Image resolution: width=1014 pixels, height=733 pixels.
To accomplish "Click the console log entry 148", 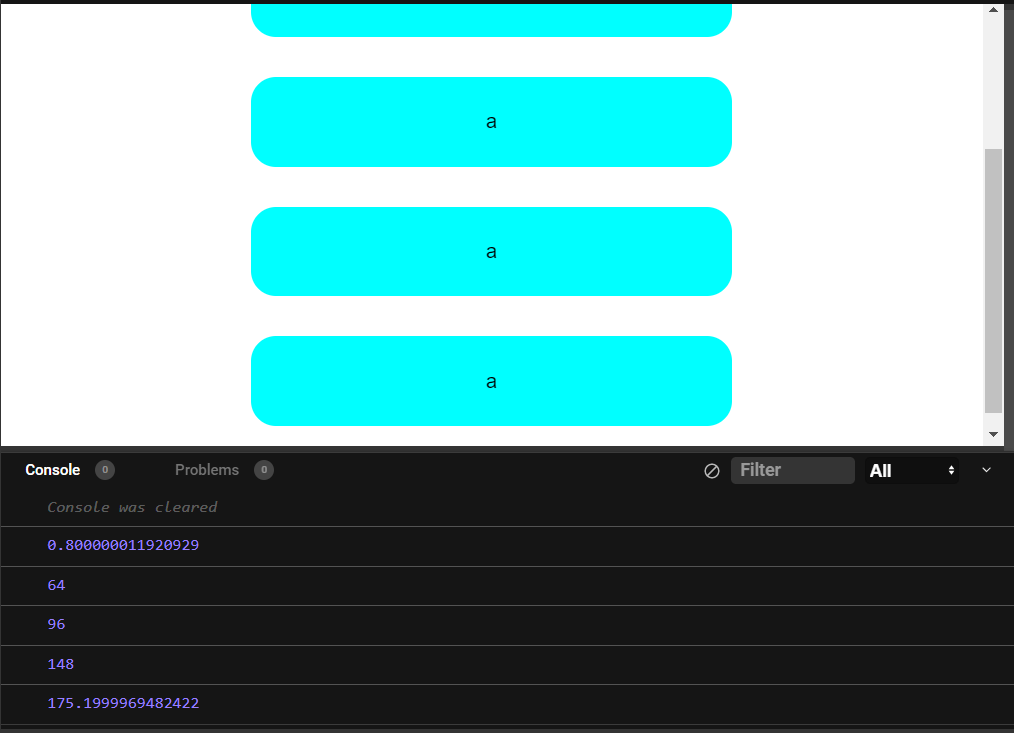I will click(60, 664).
